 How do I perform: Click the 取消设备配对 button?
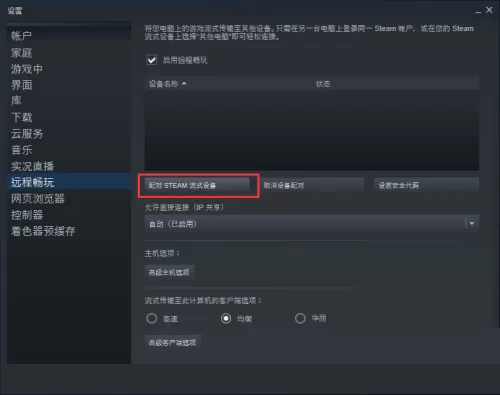[x=311, y=185]
